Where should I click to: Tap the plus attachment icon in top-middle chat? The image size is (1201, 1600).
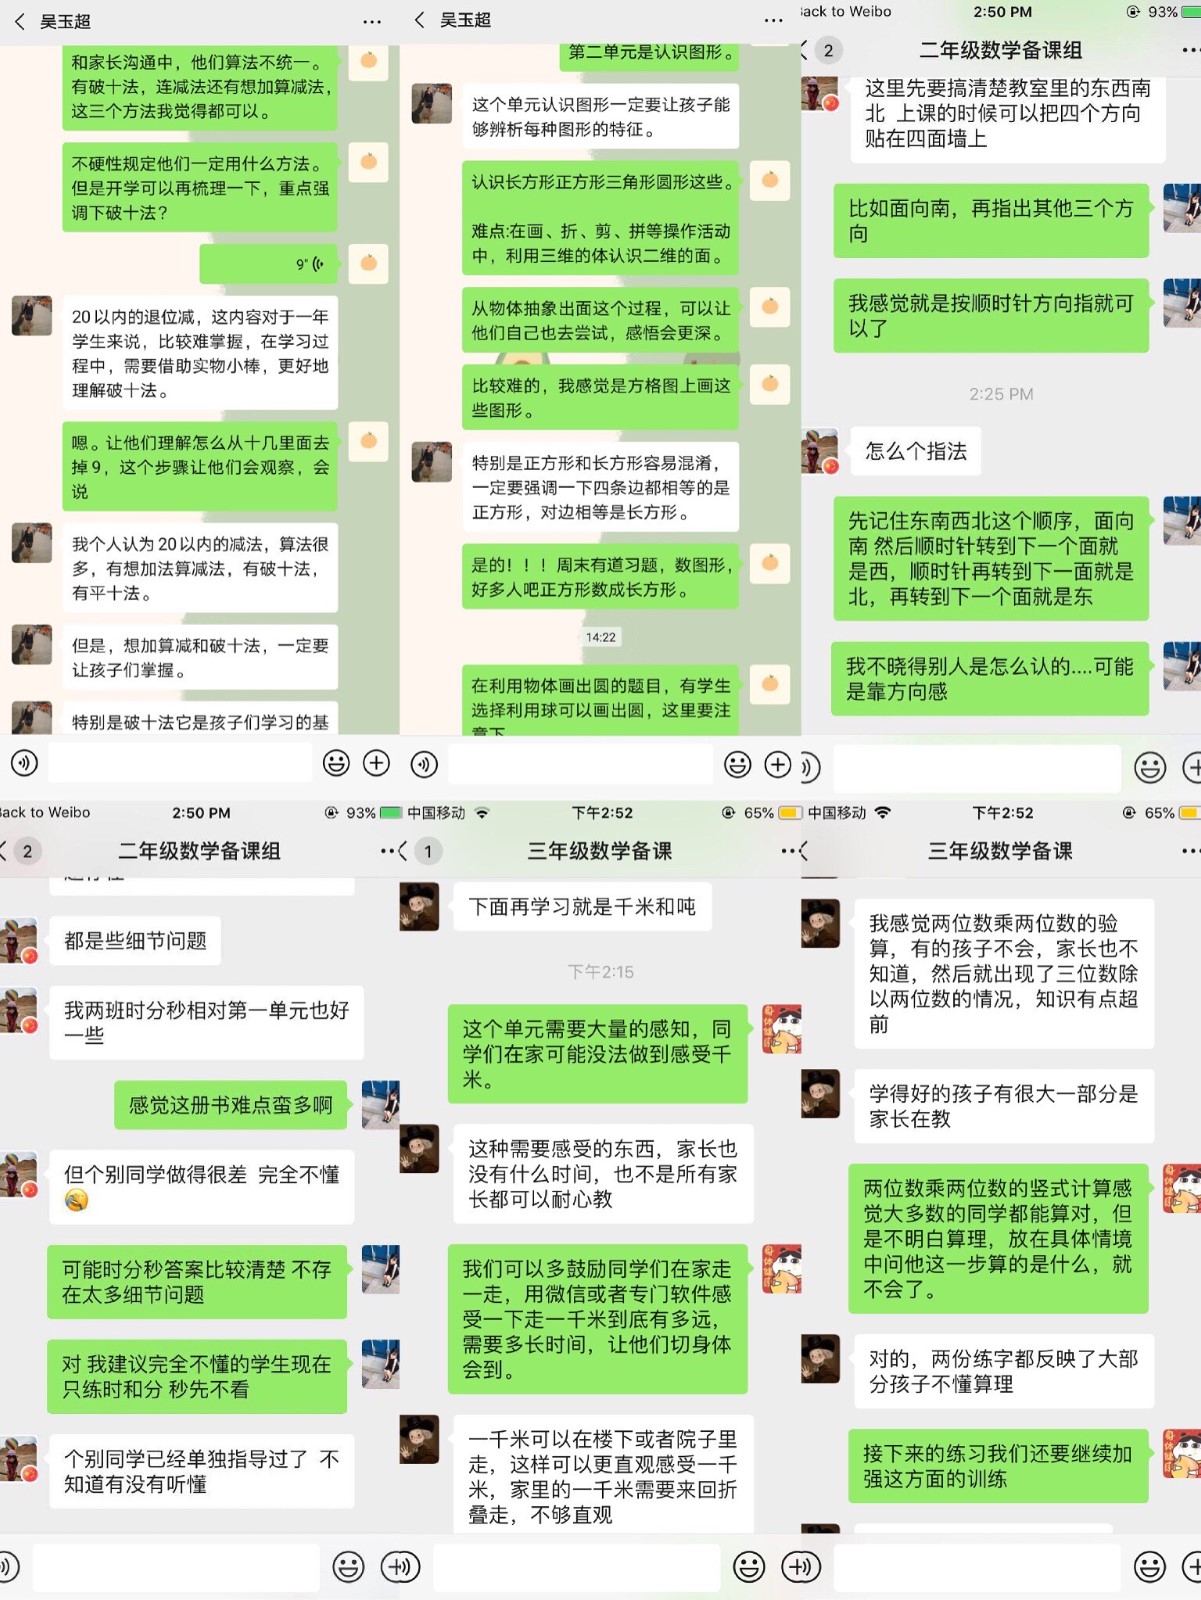point(777,764)
